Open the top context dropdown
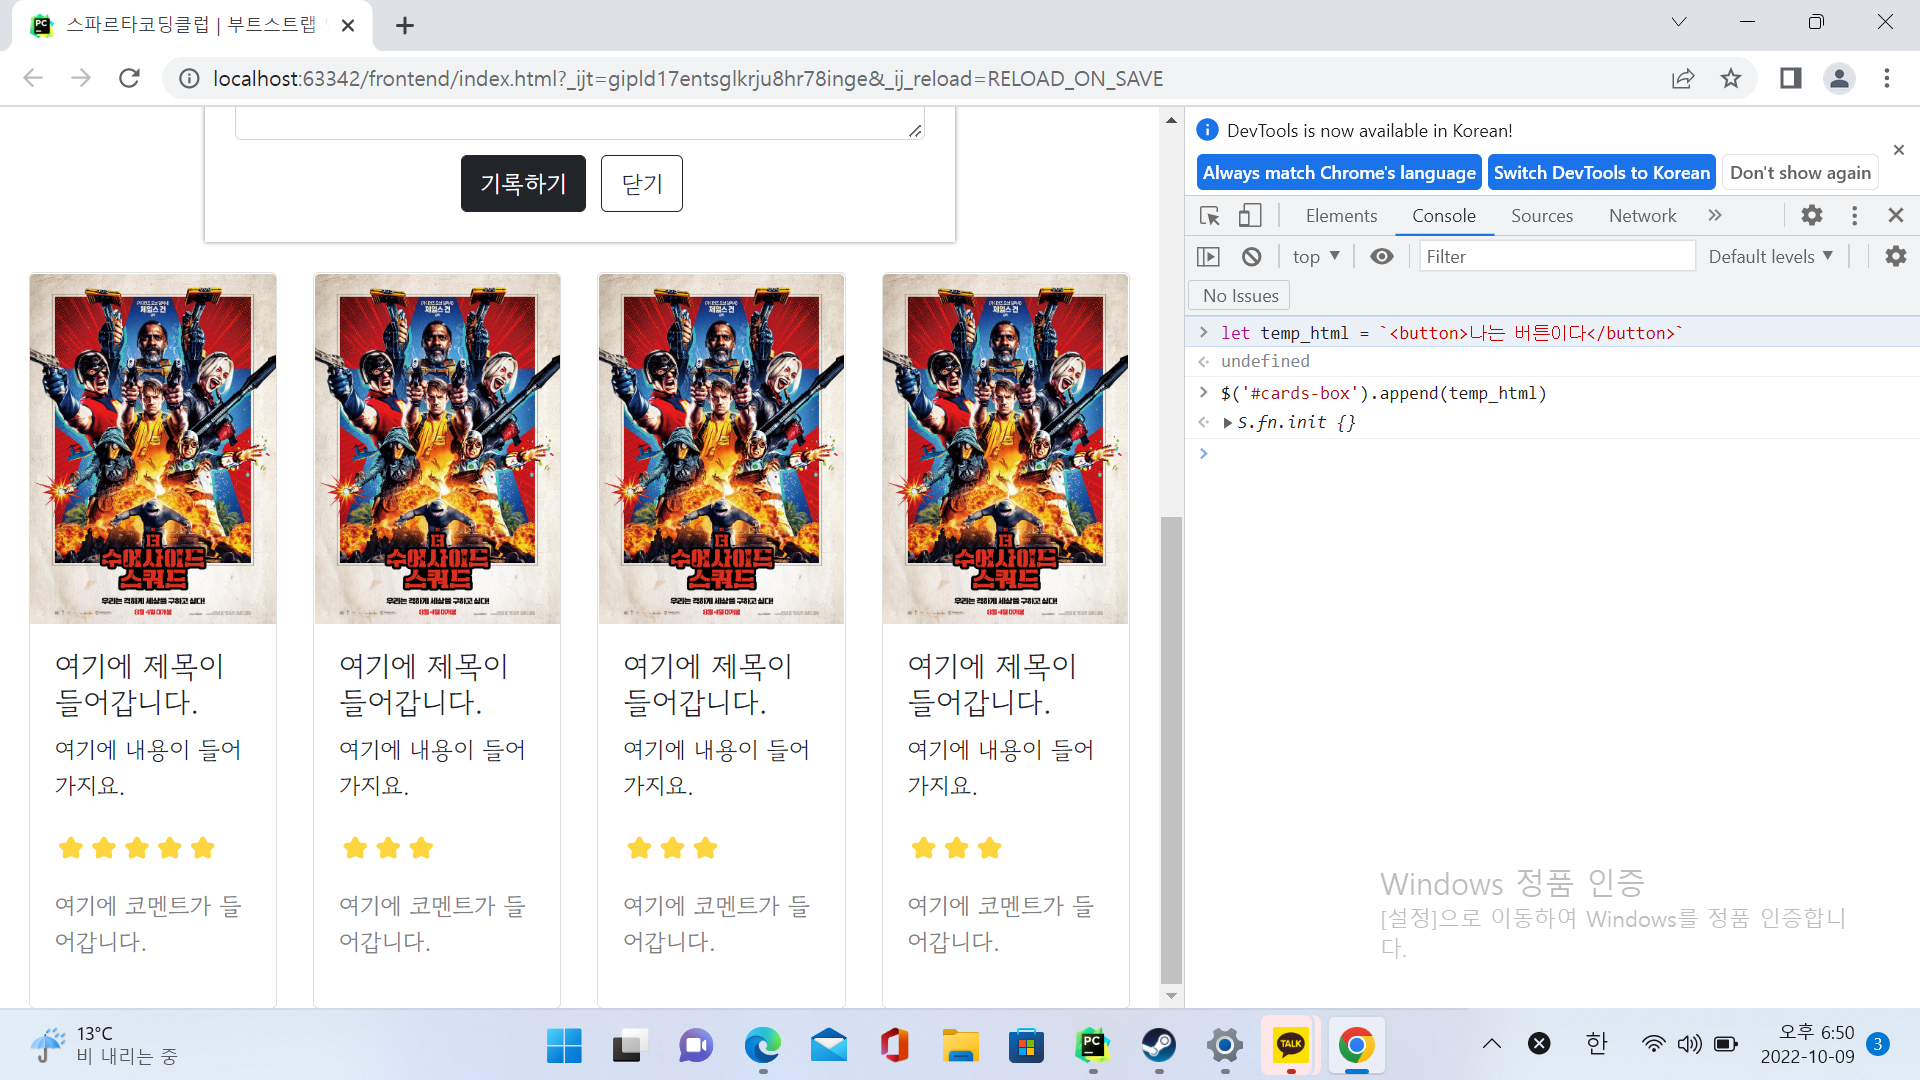 click(x=1316, y=256)
